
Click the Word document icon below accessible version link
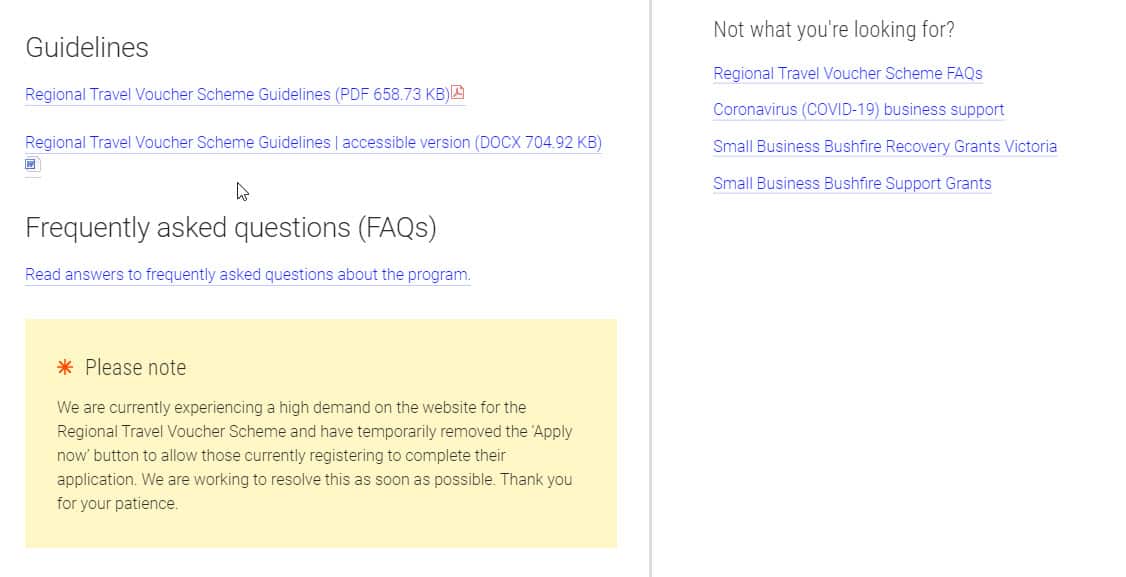pyautogui.click(x=32, y=164)
